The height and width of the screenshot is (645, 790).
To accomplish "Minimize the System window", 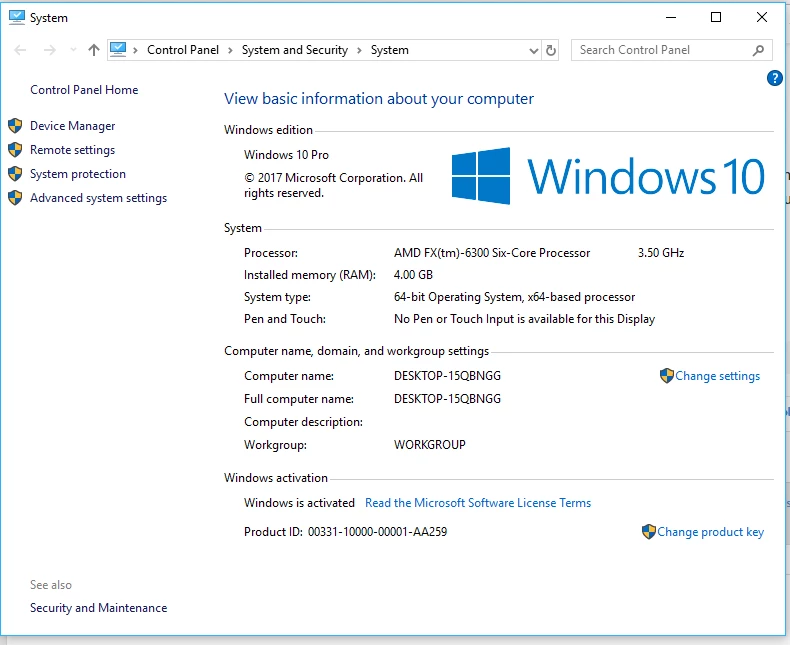I will pyautogui.click(x=671, y=18).
